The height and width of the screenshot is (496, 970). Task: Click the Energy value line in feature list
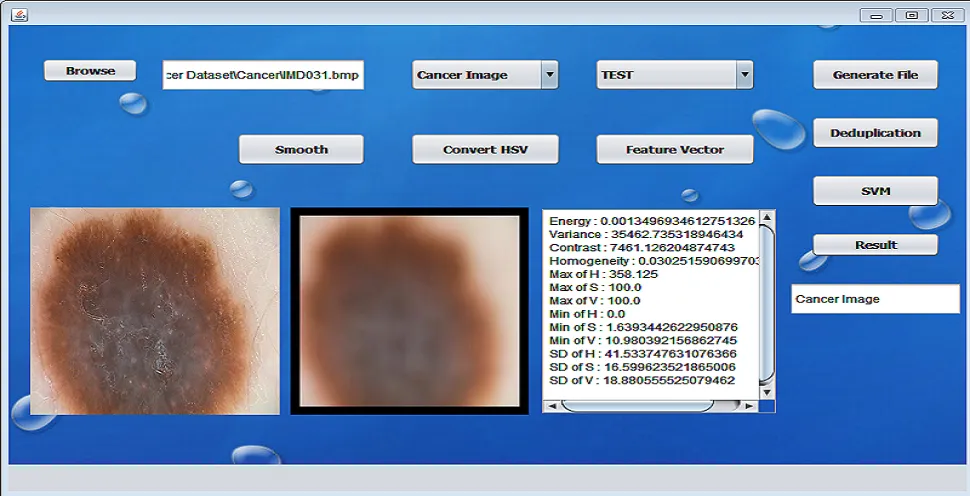point(652,221)
